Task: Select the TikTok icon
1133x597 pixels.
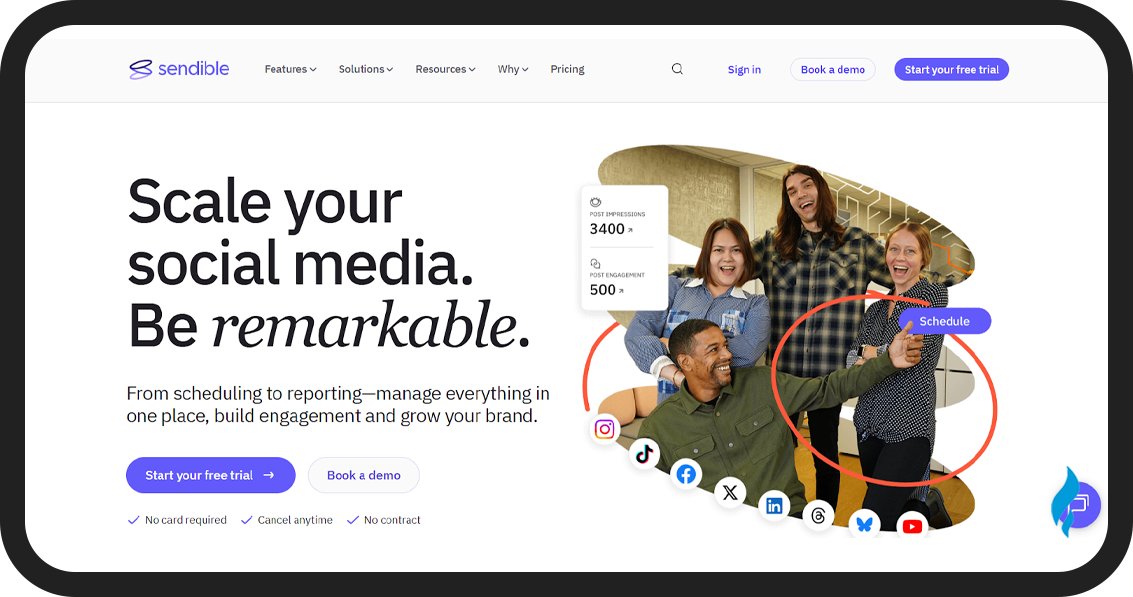Action: (644, 454)
